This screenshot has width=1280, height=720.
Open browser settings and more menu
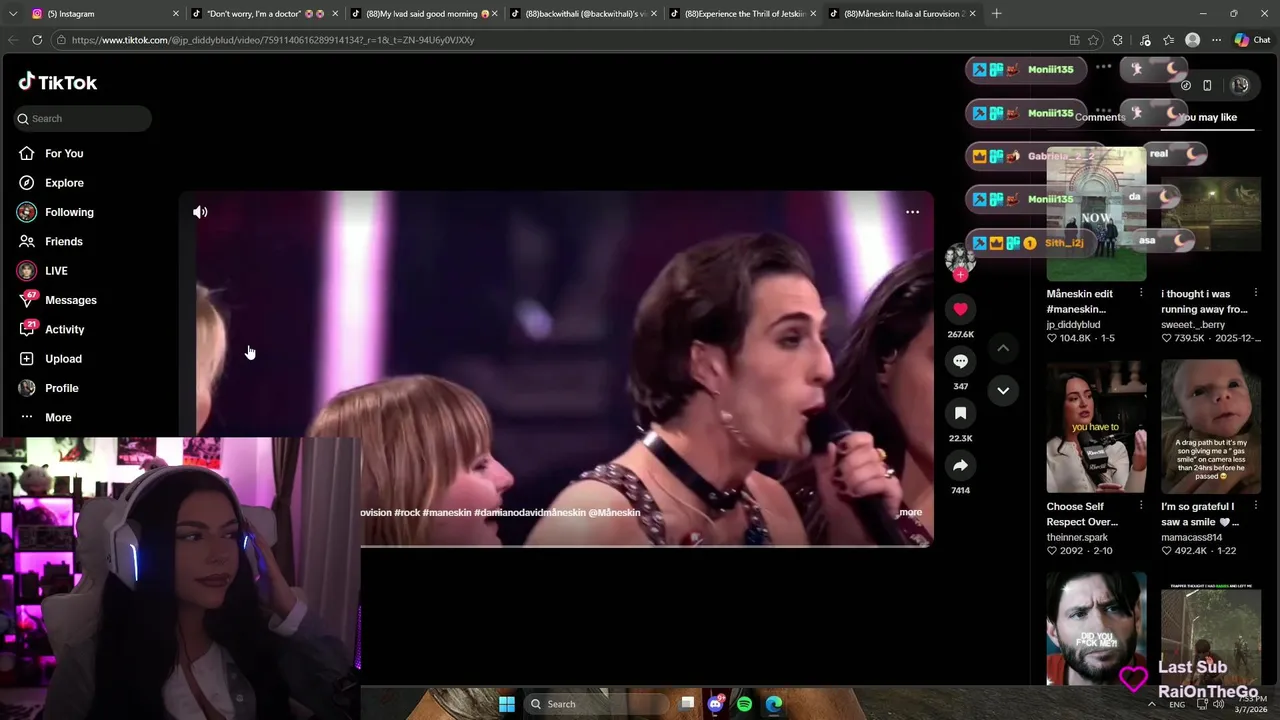(x=1216, y=40)
